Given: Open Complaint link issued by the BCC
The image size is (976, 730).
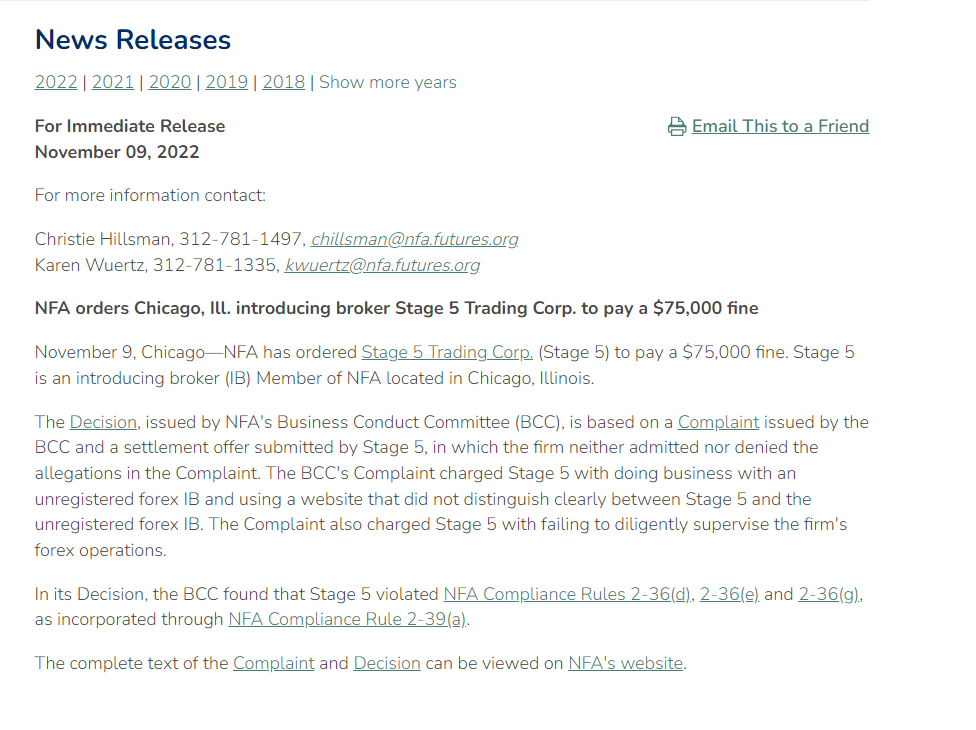Looking at the screenshot, I should [718, 422].
